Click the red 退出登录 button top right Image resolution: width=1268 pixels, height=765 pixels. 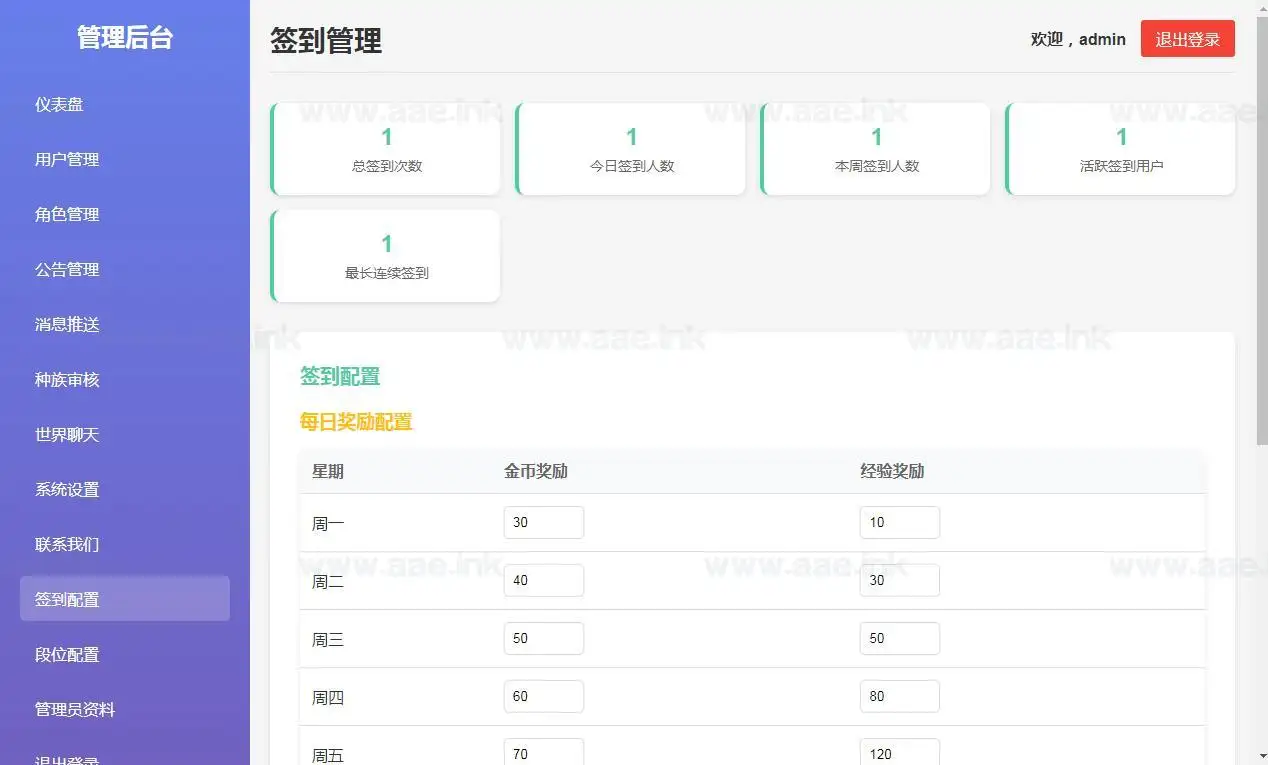click(x=1187, y=39)
